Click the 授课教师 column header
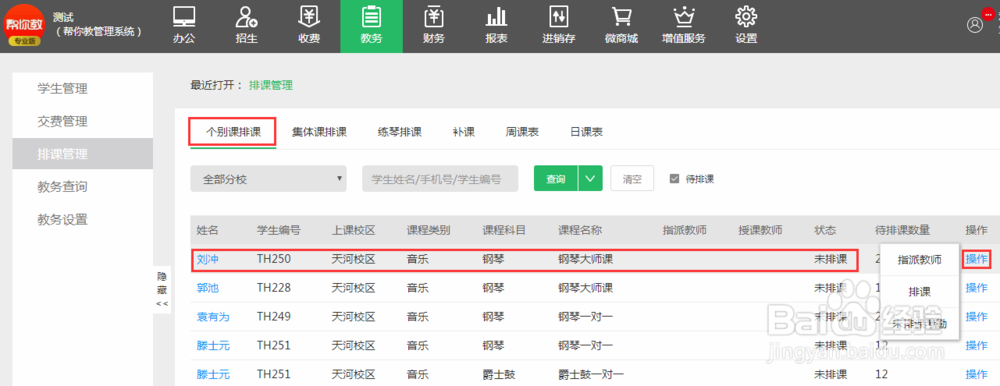Image resolution: width=1000 pixels, height=386 pixels. (760, 230)
